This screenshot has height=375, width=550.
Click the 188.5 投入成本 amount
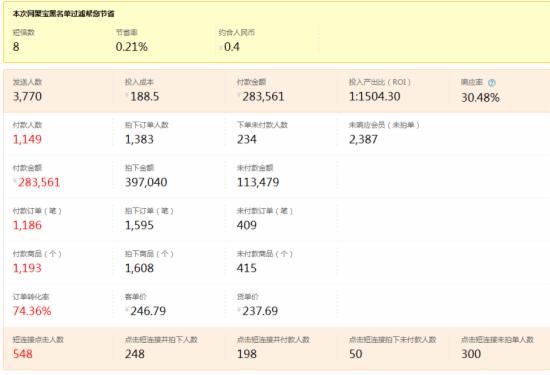coord(145,96)
